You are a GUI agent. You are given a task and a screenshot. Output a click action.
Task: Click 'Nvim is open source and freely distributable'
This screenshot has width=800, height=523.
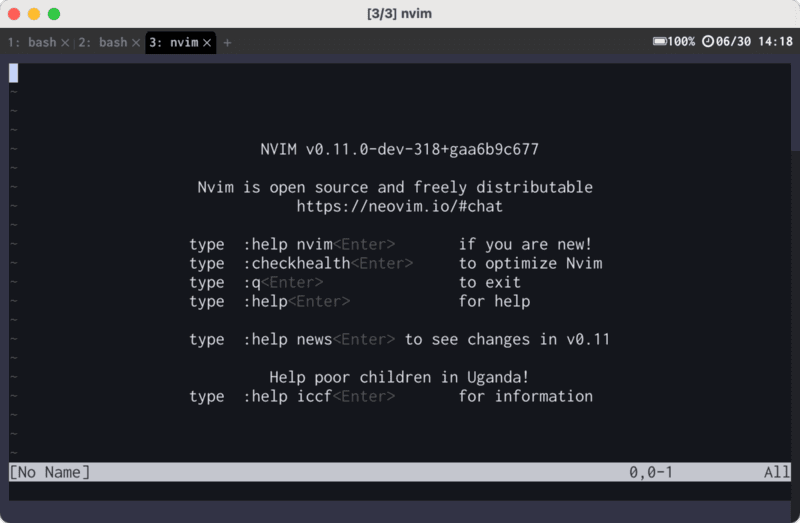pos(395,188)
